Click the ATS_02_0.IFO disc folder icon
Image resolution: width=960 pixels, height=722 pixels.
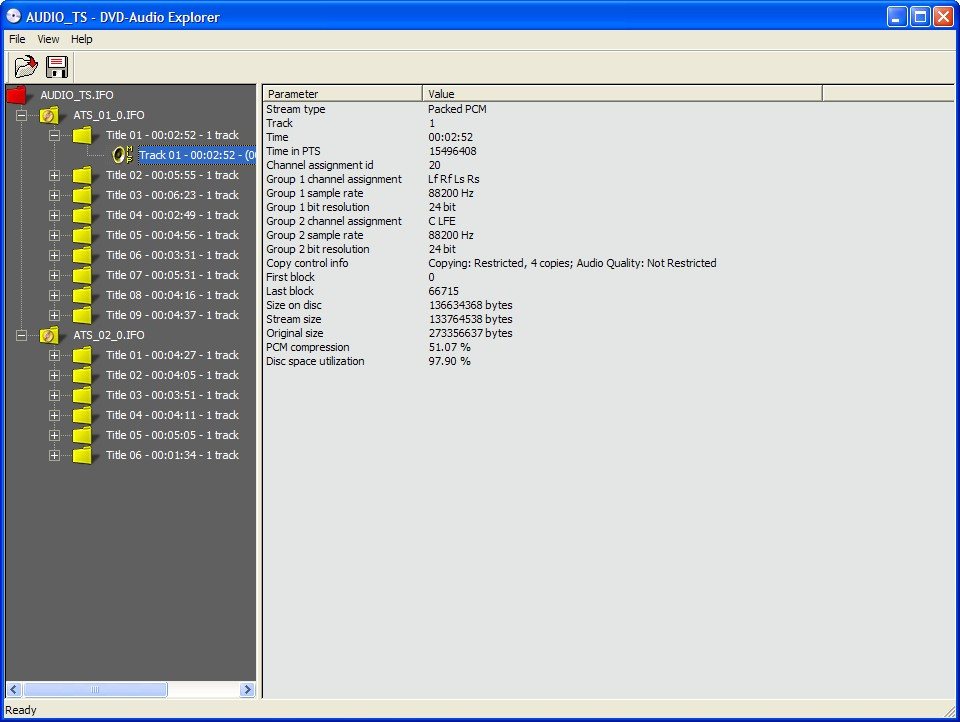coord(50,335)
